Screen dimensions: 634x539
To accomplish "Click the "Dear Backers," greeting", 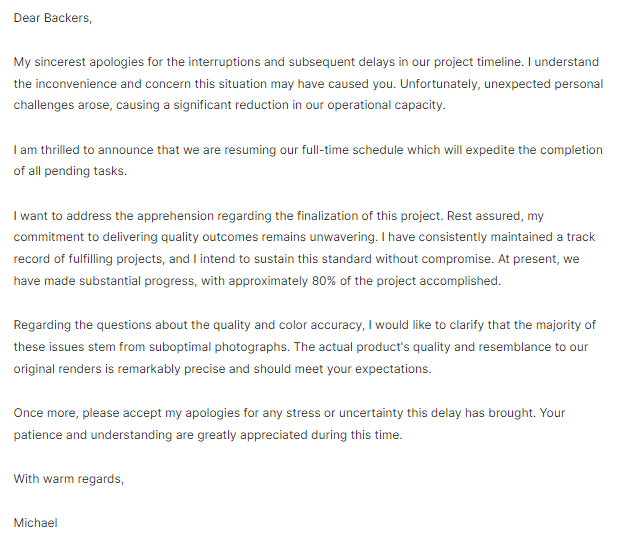I will (52, 17).
